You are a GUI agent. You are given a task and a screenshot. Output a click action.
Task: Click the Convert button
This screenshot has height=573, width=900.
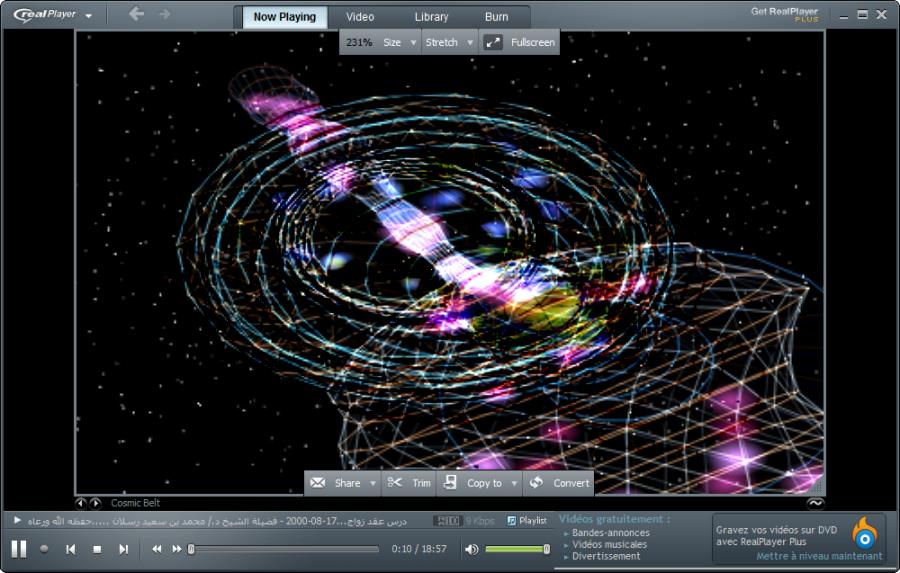pos(560,483)
